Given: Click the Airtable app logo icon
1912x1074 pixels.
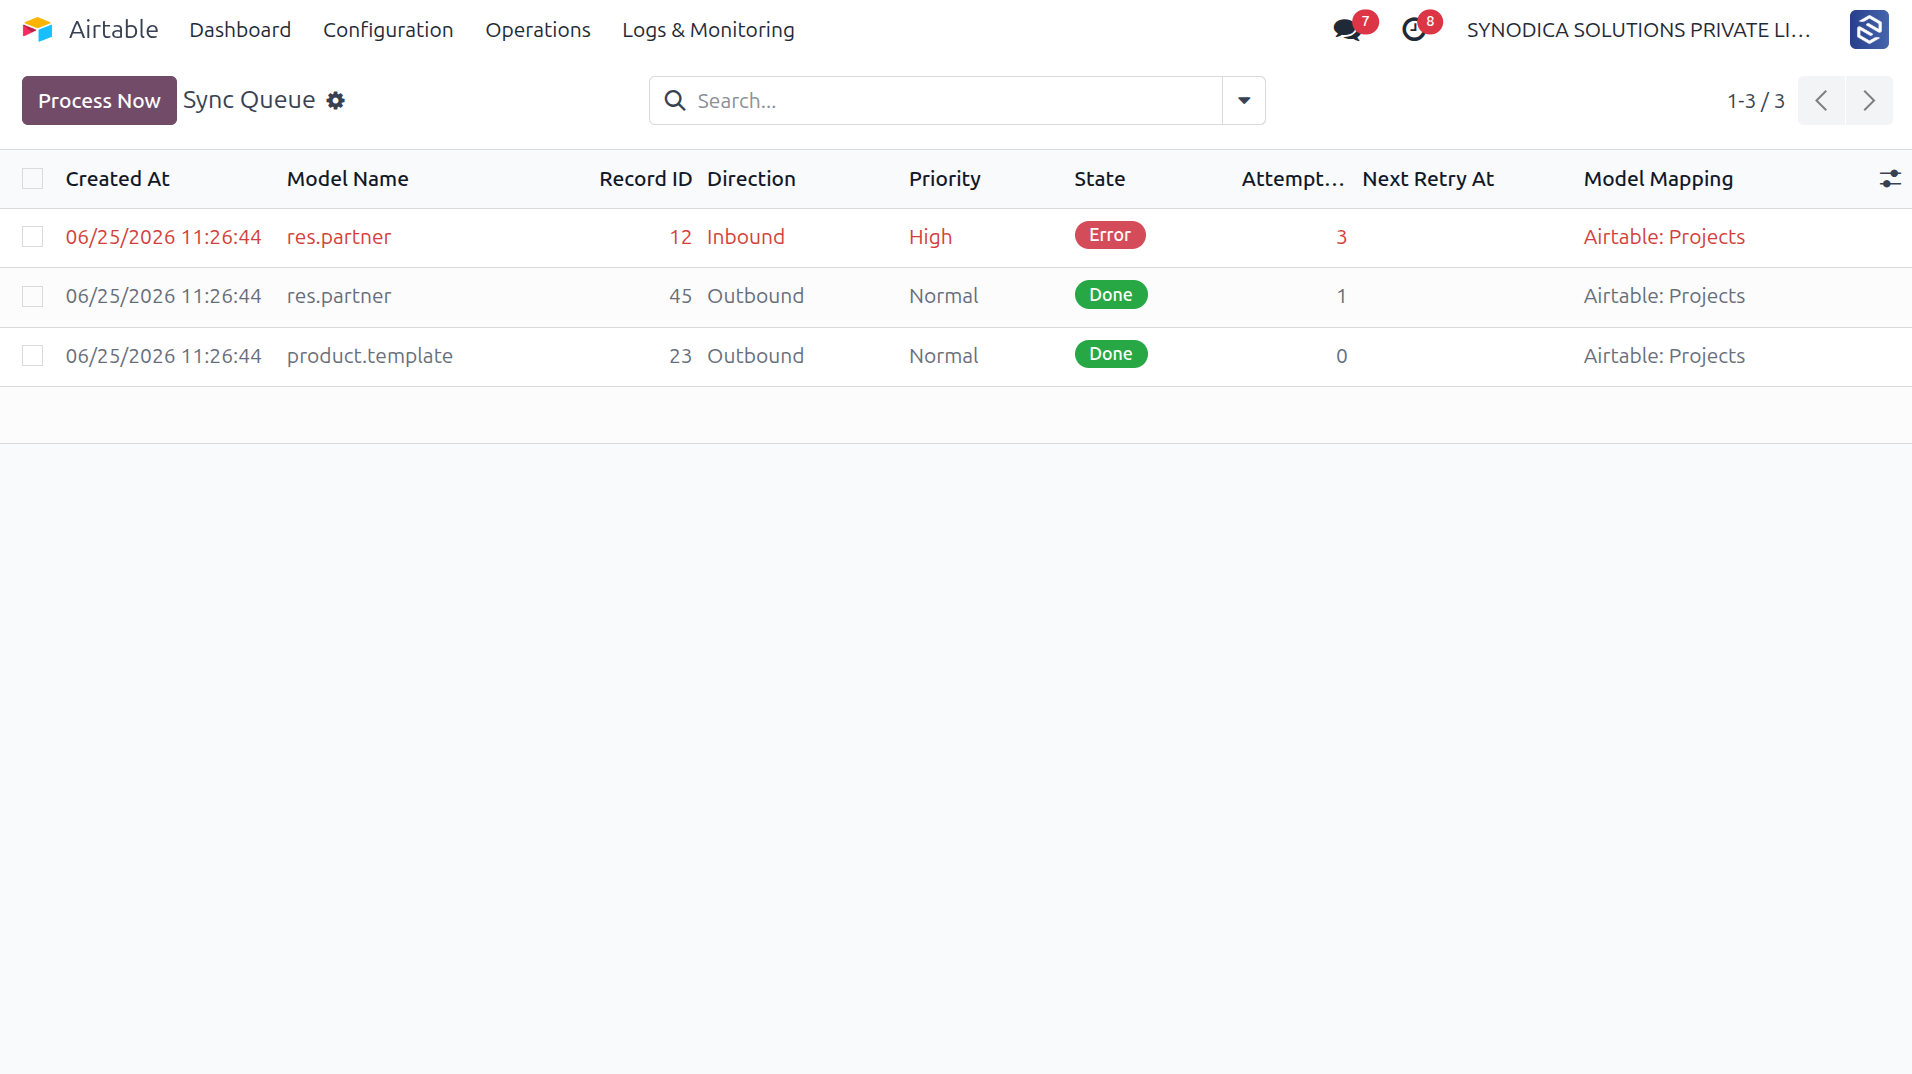Looking at the screenshot, I should click(x=37, y=29).
